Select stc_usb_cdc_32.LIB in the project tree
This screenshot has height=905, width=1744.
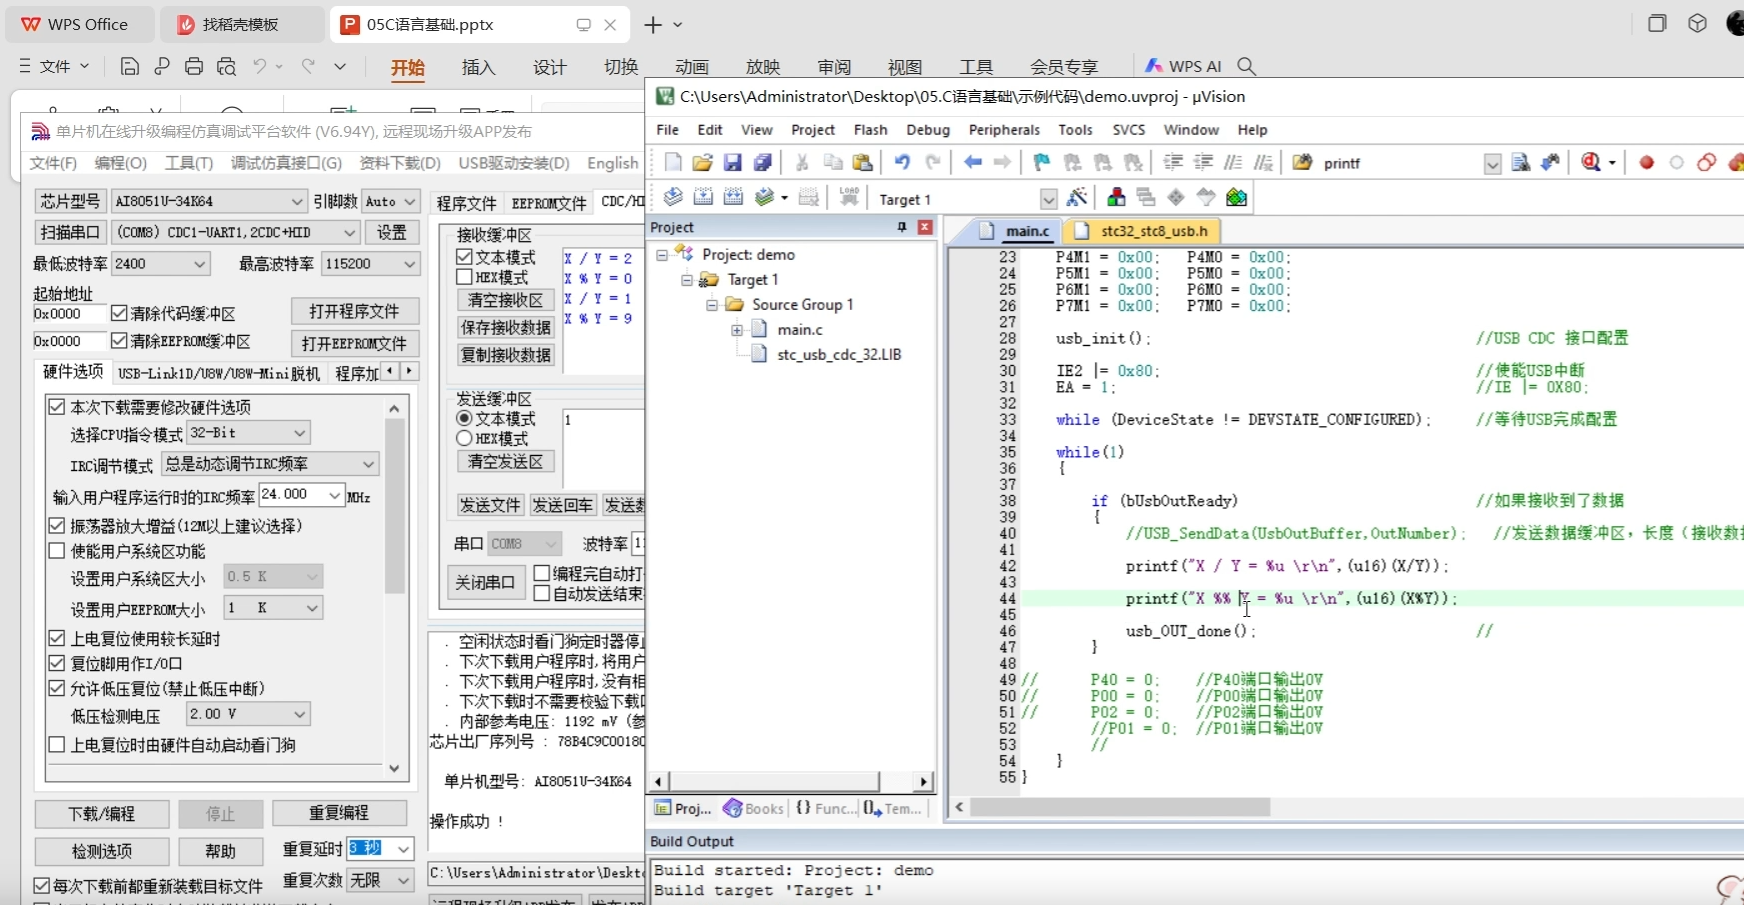[x=839, y=354]
